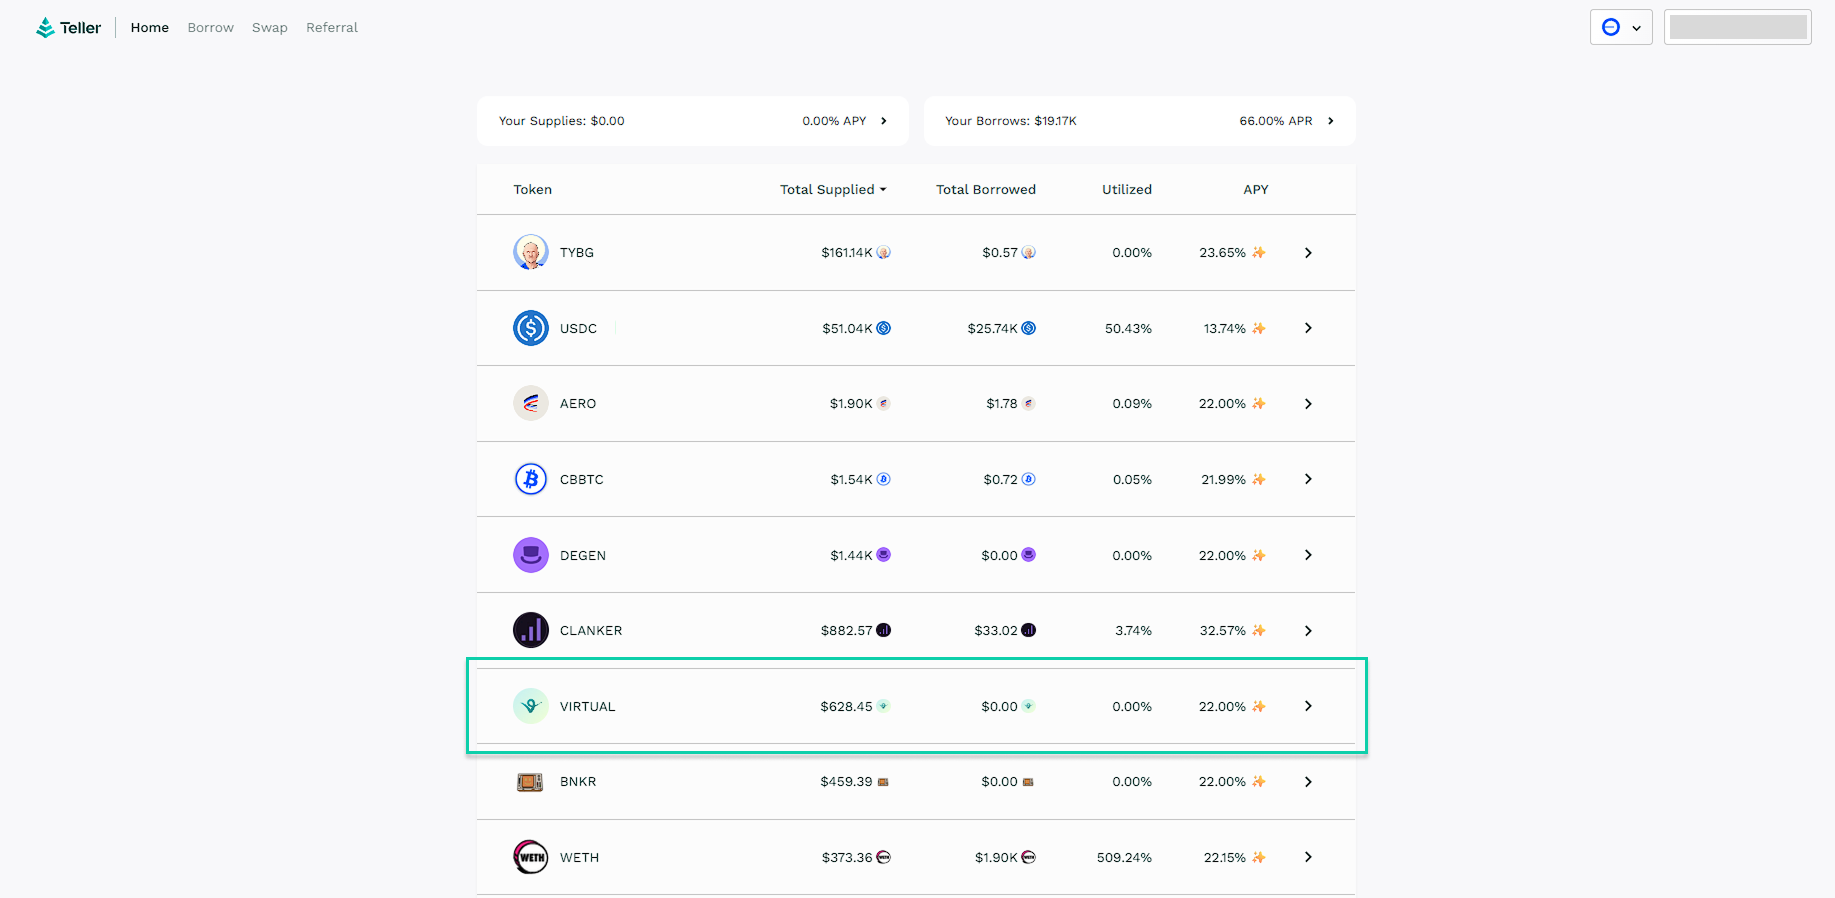Click the DEGEN purple hat icon

[530, 555]
